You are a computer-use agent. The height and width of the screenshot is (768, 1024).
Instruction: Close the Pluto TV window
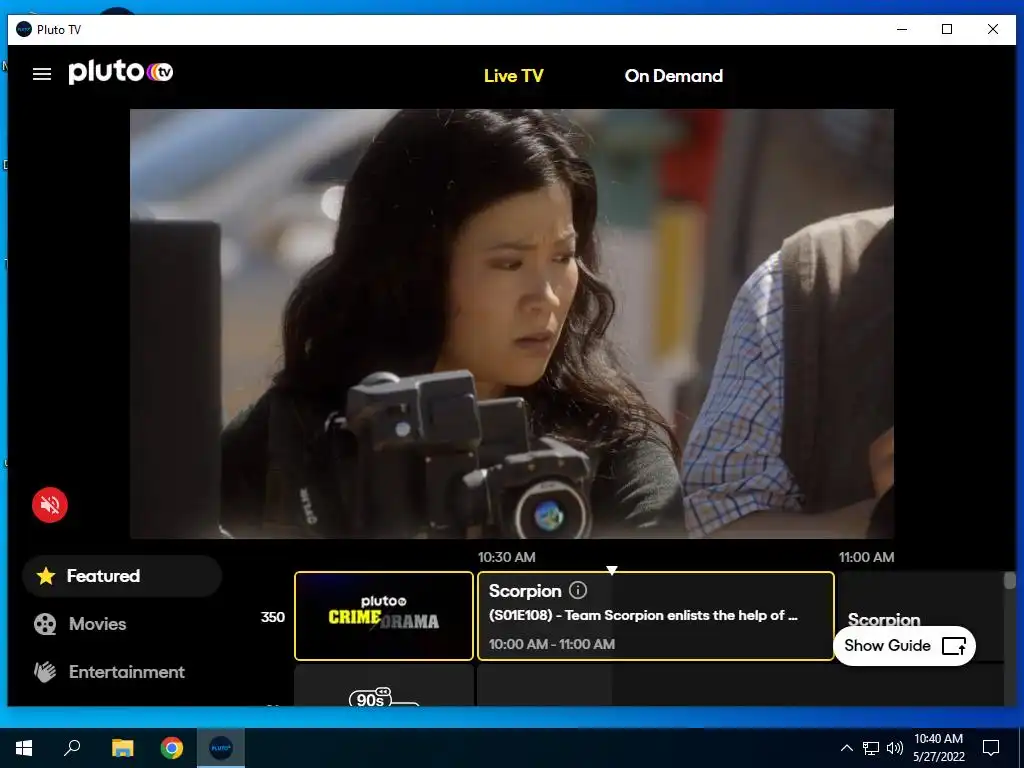[993, 29]
